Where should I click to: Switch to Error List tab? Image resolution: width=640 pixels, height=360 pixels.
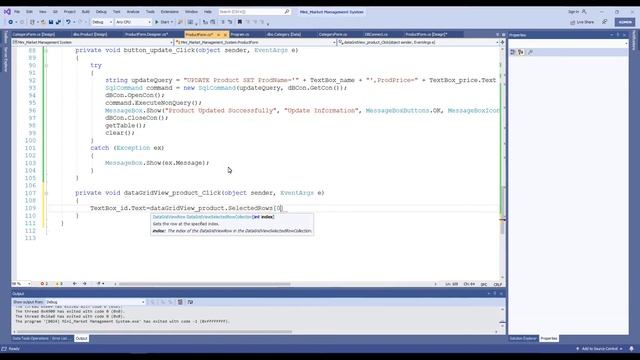tap(62, 338)
